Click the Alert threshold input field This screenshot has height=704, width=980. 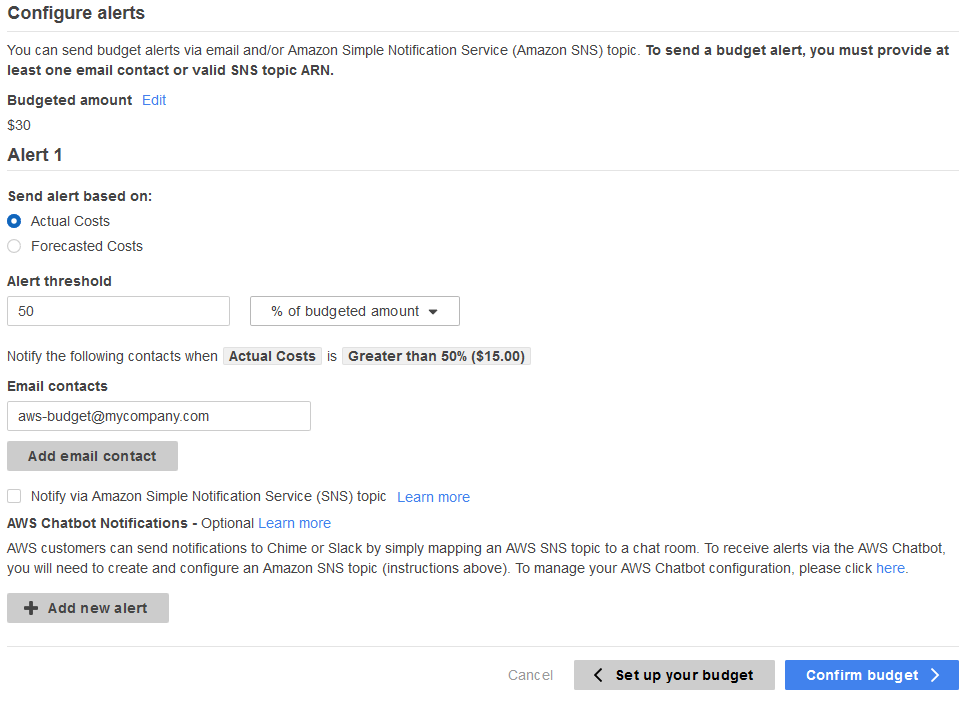point(118,311)
